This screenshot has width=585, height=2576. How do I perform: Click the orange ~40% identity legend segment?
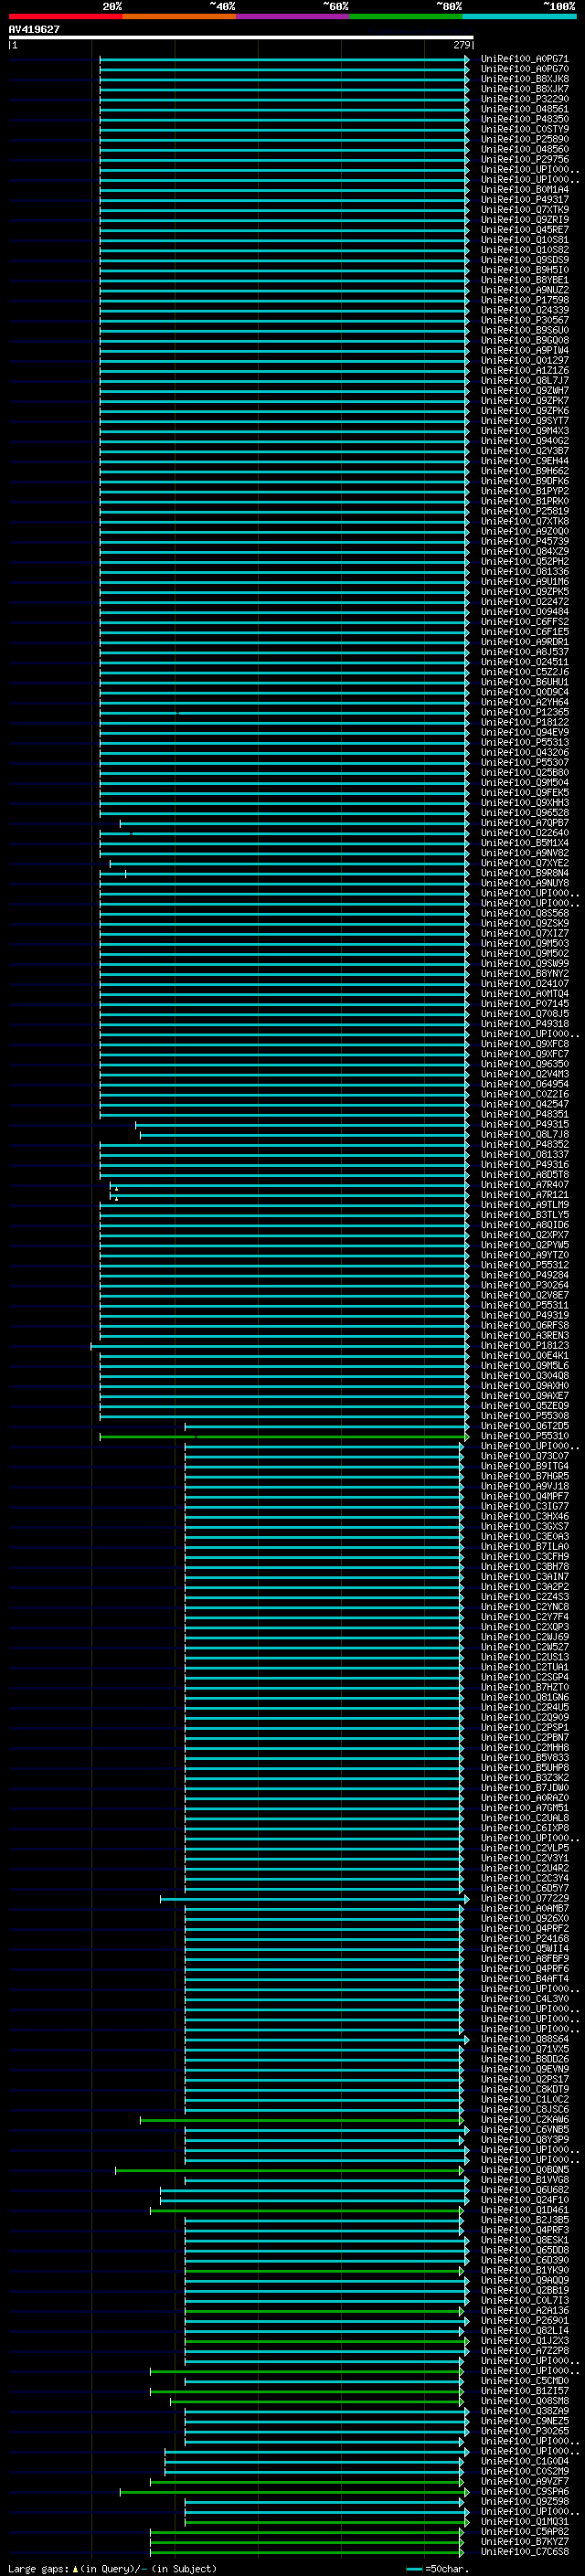pos(179,16)
